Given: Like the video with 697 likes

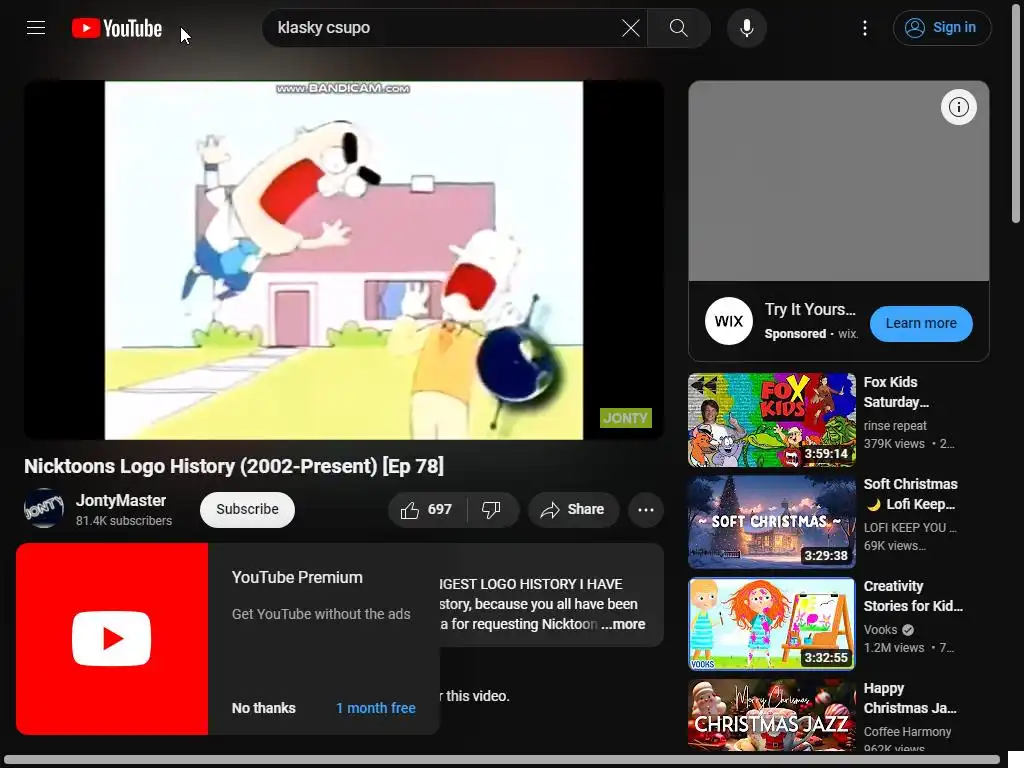Looking at the screenshot, I should (427, 509).
